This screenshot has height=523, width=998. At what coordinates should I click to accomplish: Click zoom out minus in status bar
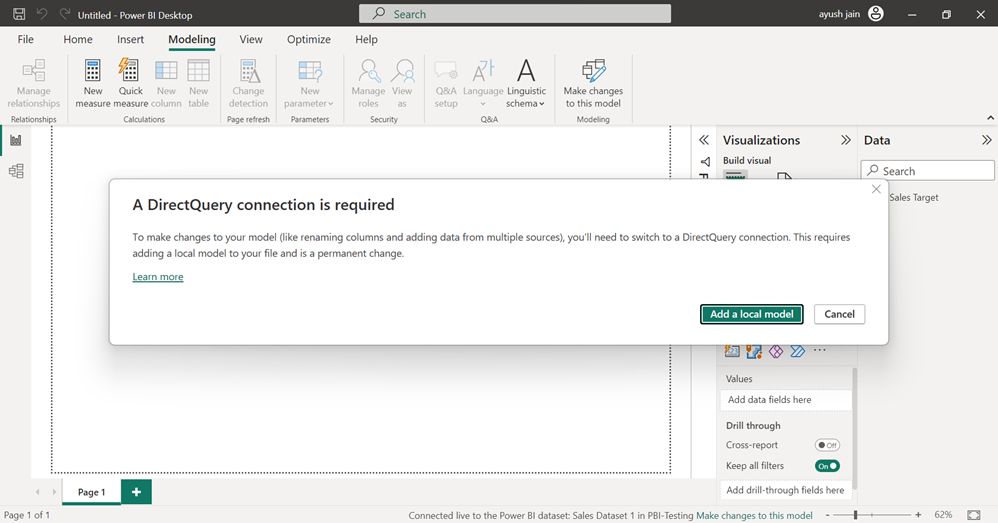point(828,515)
